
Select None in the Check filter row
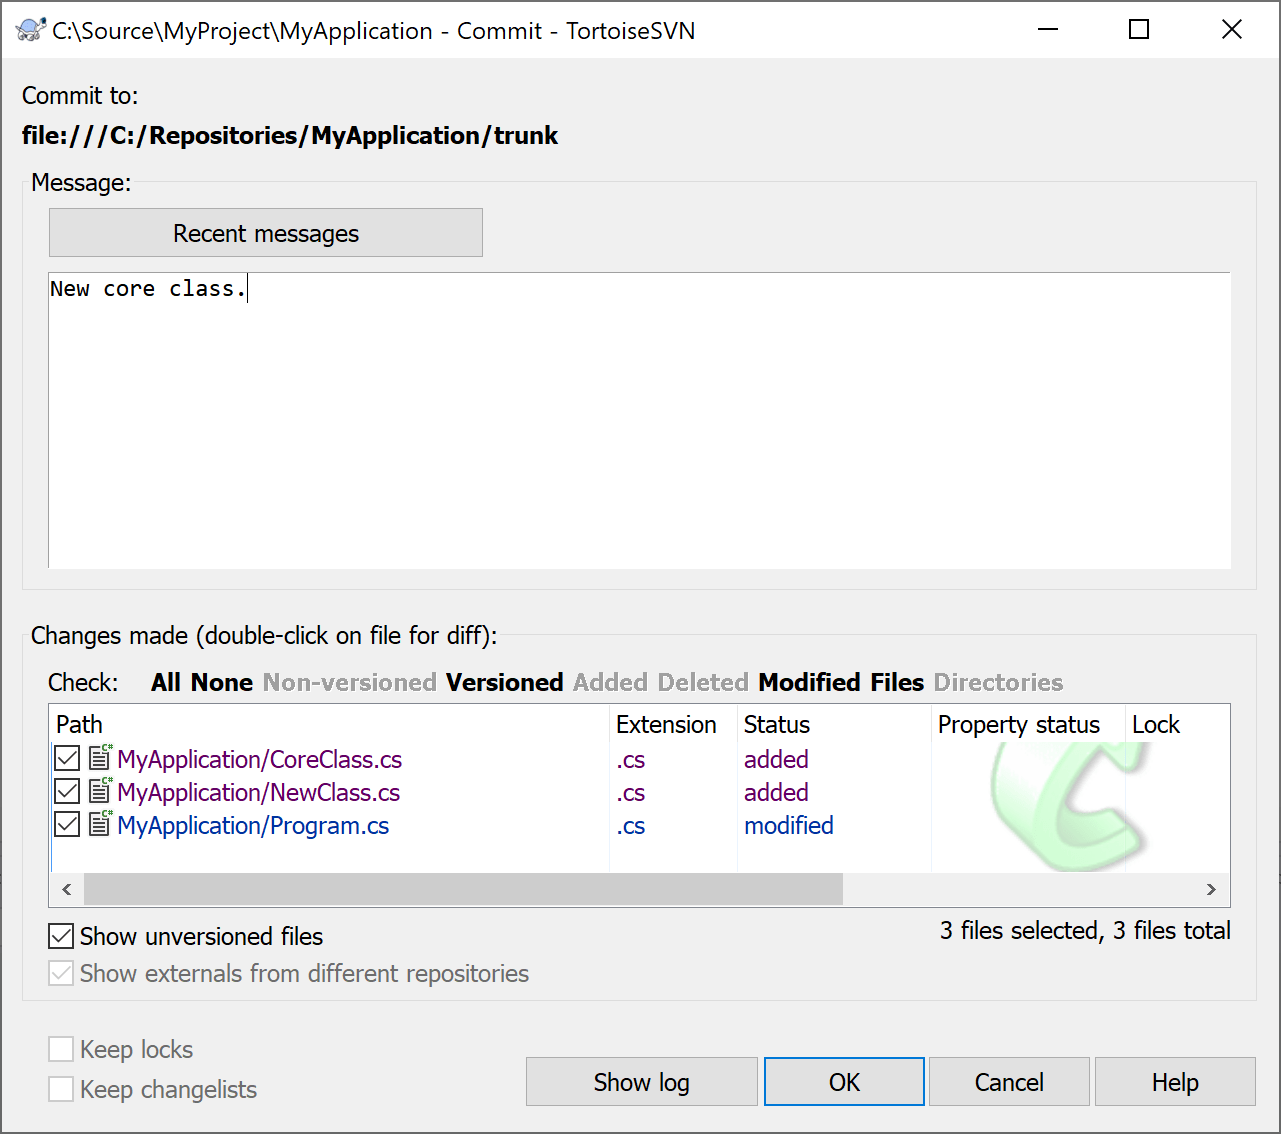click(222, 682)
